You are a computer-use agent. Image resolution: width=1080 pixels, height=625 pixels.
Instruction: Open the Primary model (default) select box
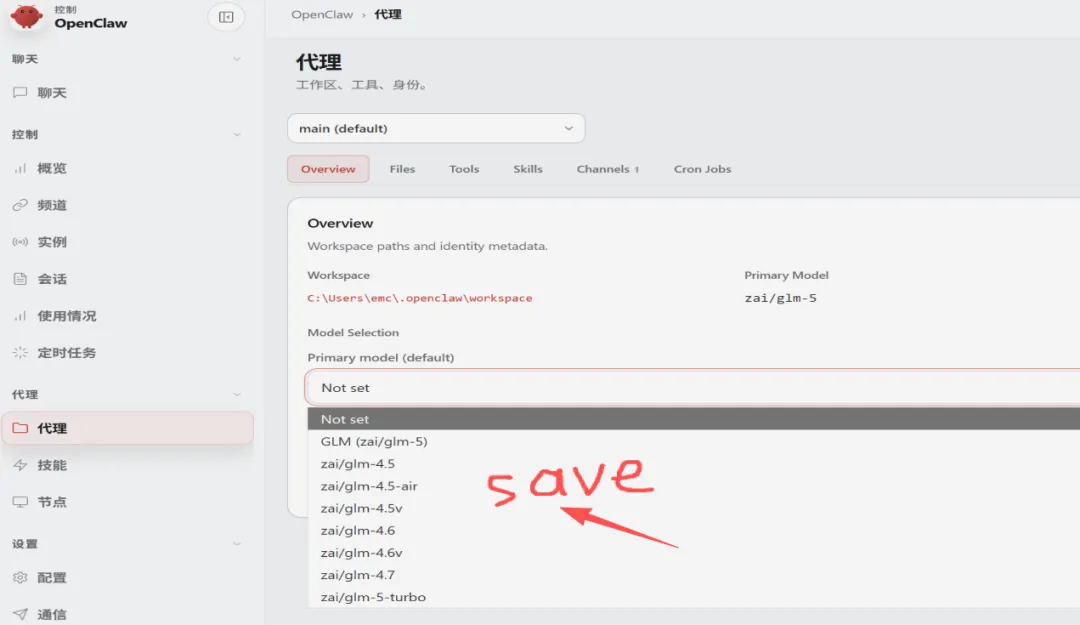tap(692, 387)
